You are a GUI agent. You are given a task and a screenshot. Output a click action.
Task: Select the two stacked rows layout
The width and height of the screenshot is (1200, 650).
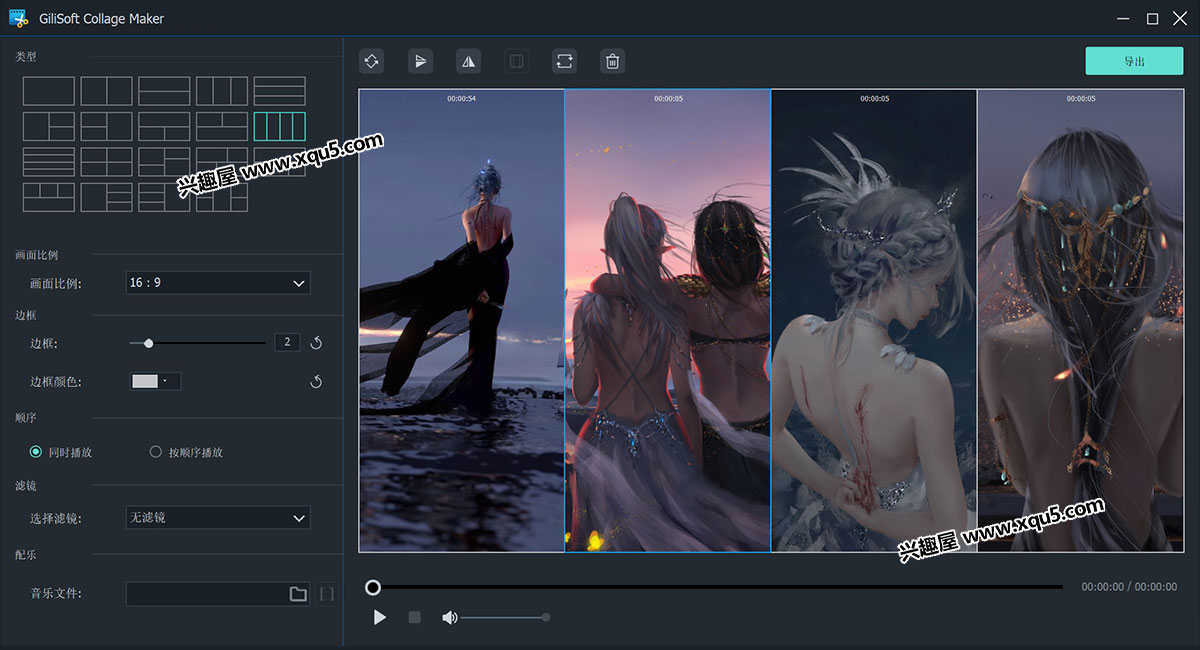click(164, 91)
